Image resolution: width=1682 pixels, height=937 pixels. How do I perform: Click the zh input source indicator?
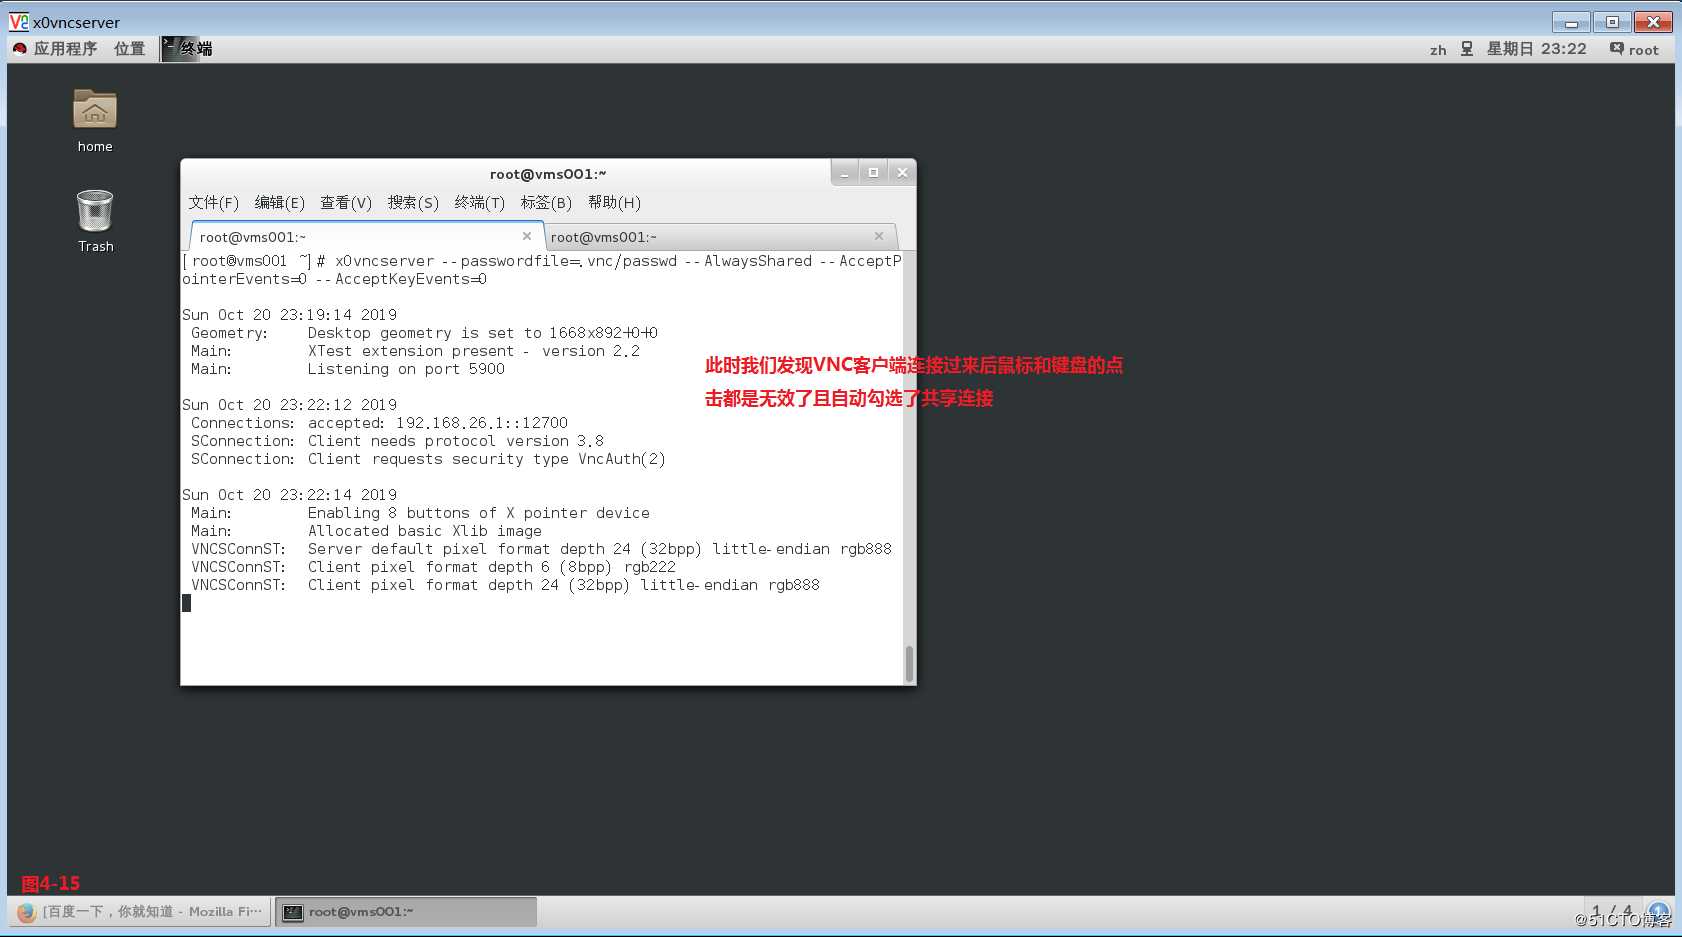click(x=1438, y=50)
